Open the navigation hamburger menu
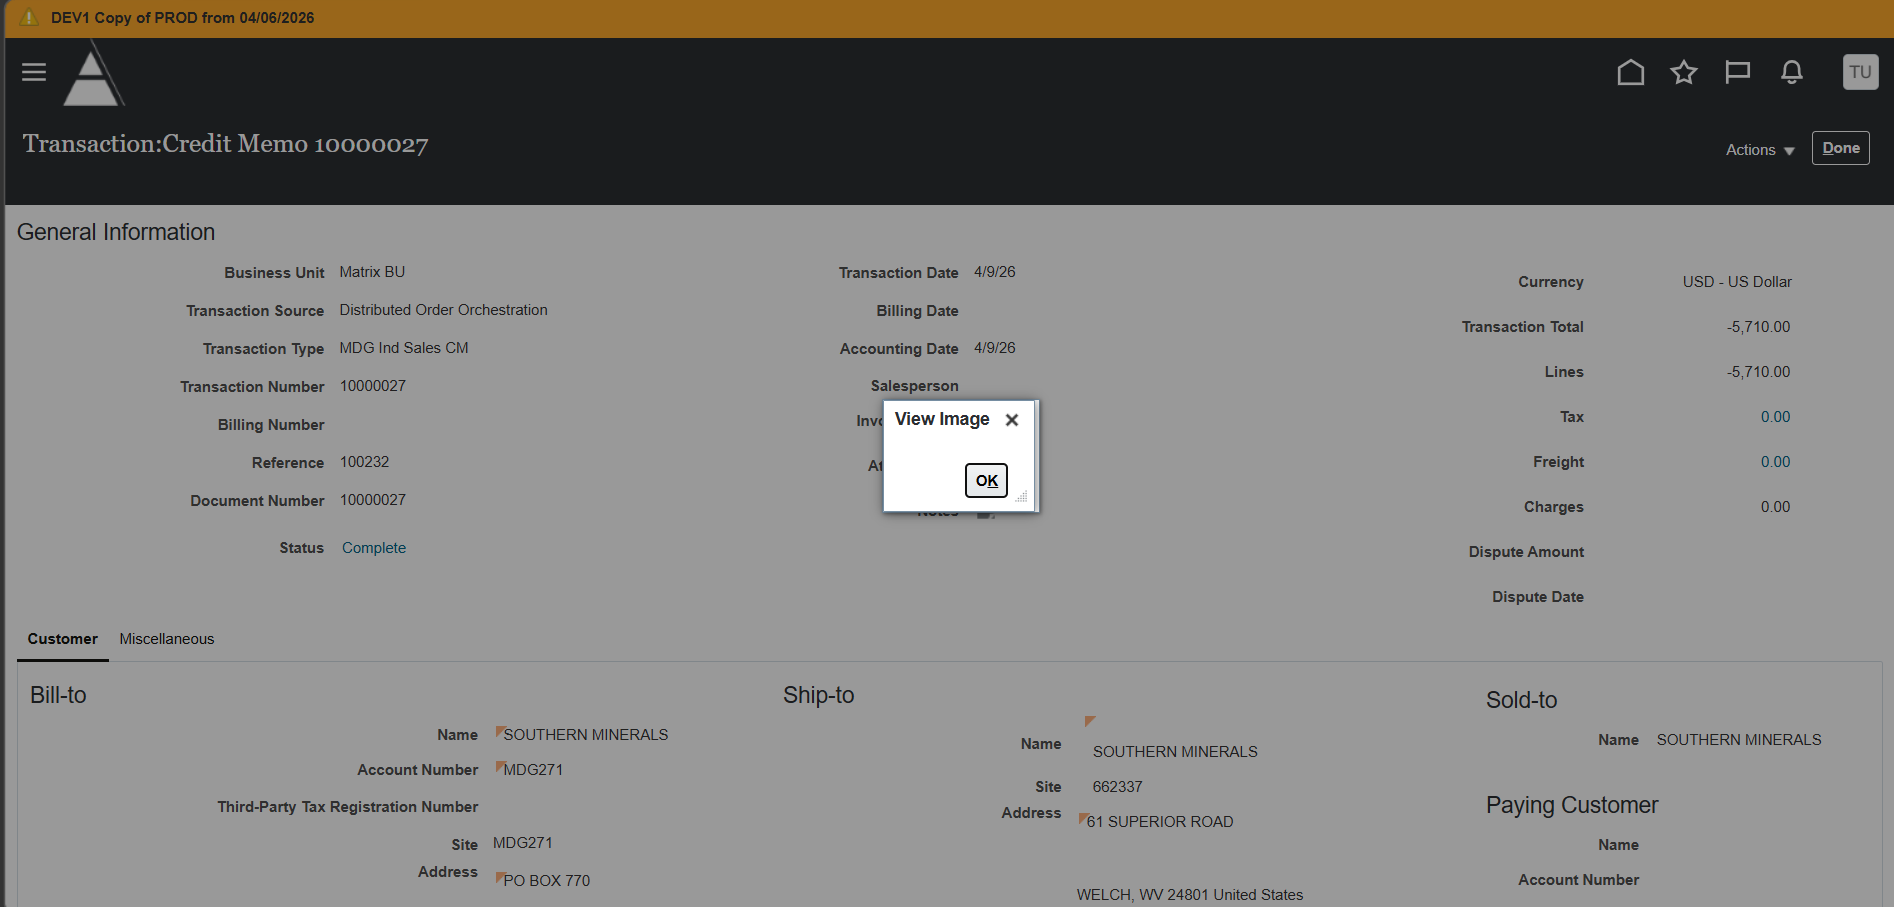1894x907 pixels. tap(33, 72)
